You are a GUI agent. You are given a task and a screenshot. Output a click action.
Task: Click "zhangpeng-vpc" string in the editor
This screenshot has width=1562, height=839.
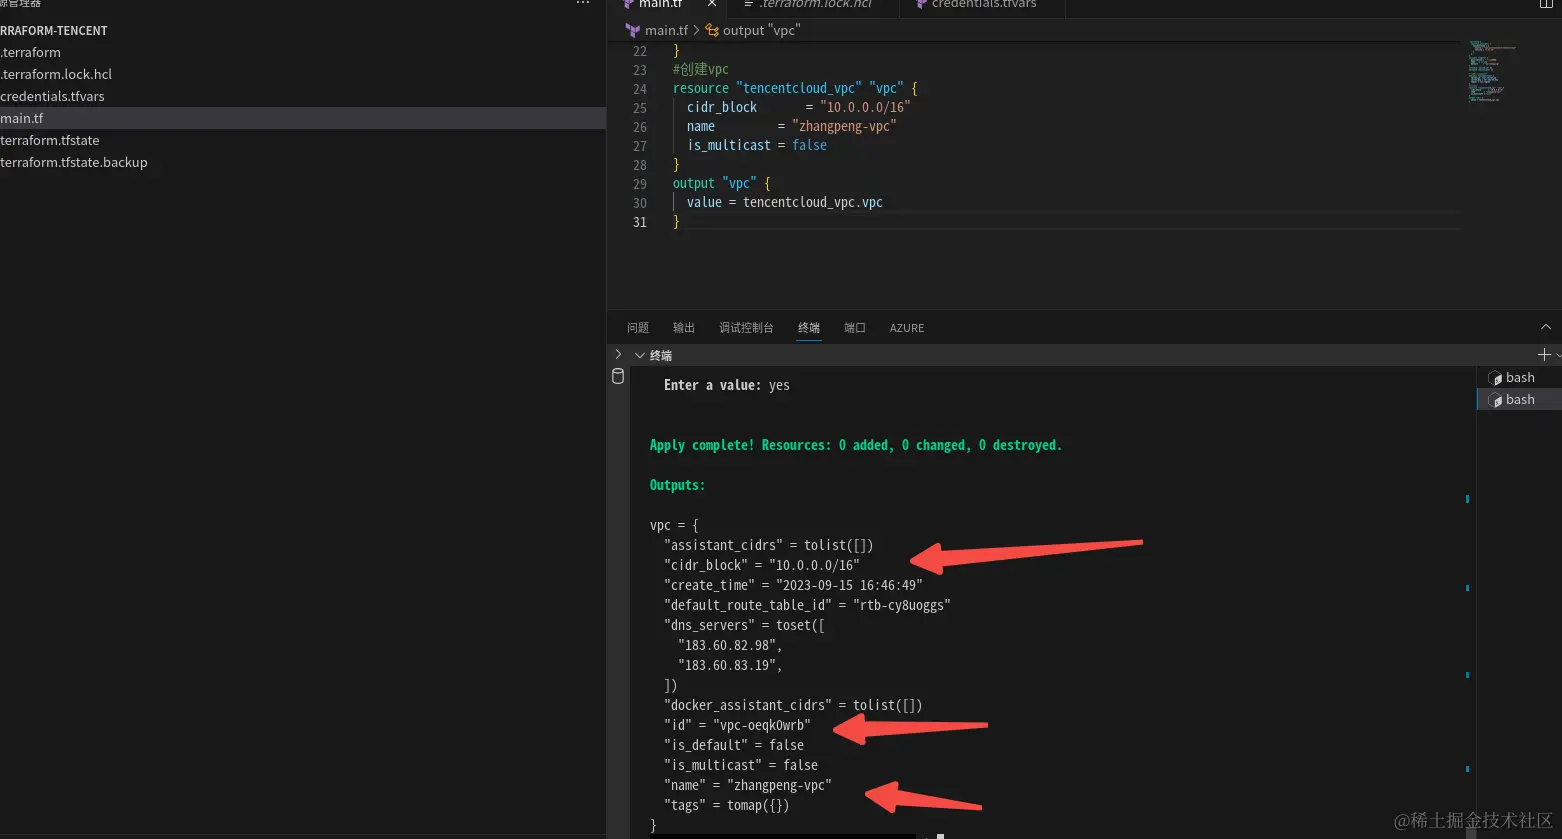pos(844,126)
